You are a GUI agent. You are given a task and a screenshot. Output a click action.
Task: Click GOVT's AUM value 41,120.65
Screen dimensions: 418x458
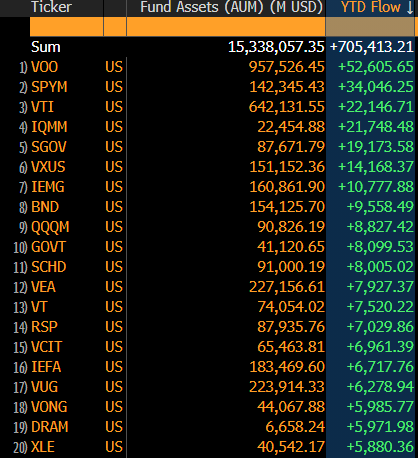291,247
